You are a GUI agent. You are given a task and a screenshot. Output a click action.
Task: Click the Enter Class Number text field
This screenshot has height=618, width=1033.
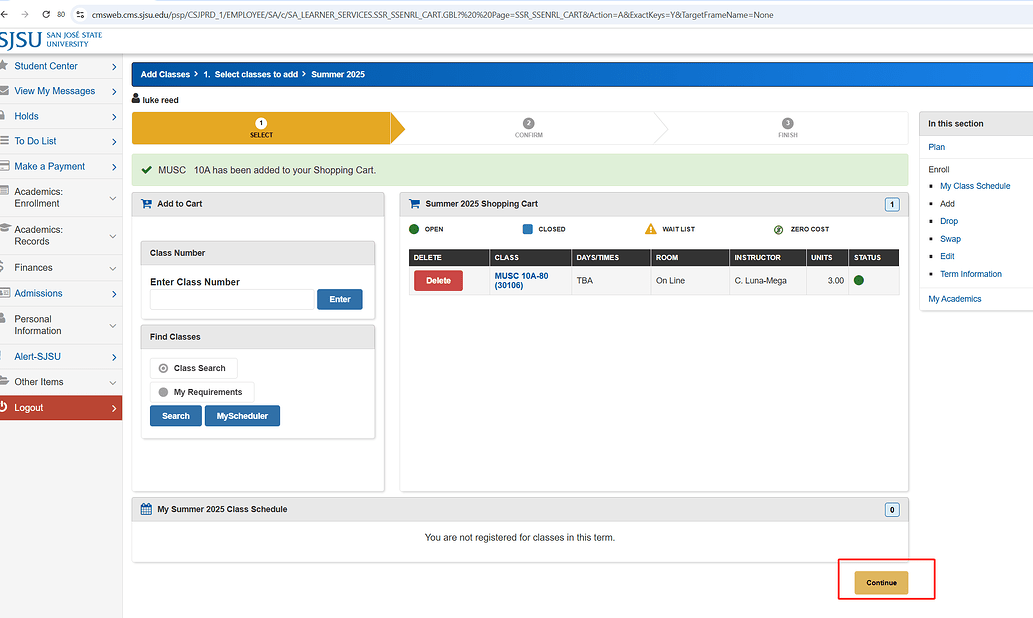click(x=232, y=299)
